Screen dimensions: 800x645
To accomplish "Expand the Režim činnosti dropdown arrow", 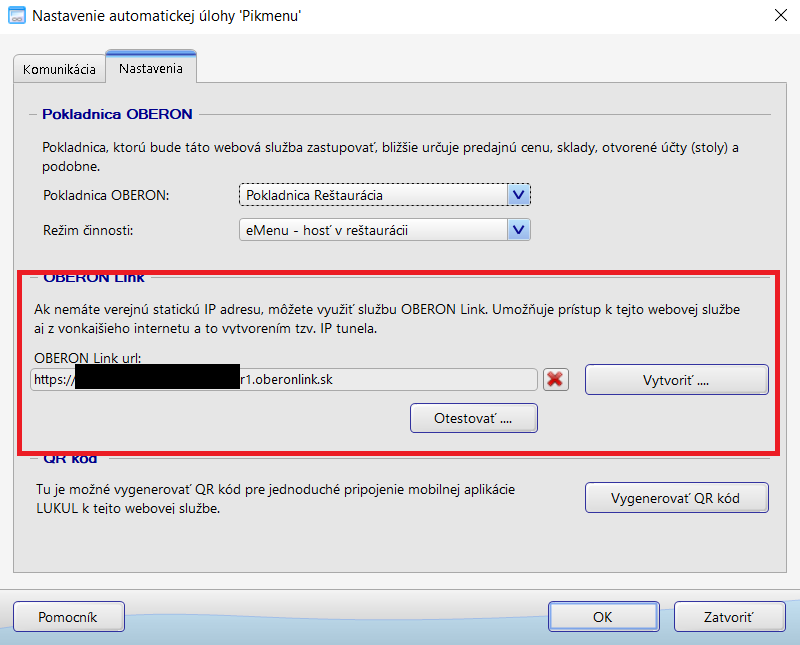I will click(518, 230).
